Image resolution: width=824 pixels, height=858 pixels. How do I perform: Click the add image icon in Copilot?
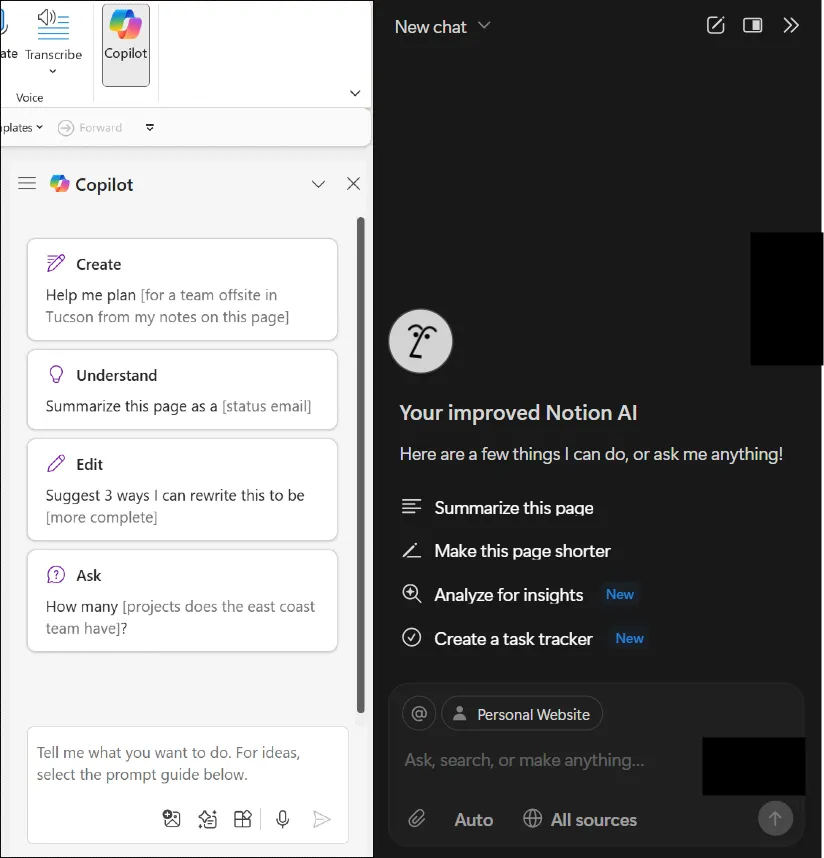[x=171, y=819]
